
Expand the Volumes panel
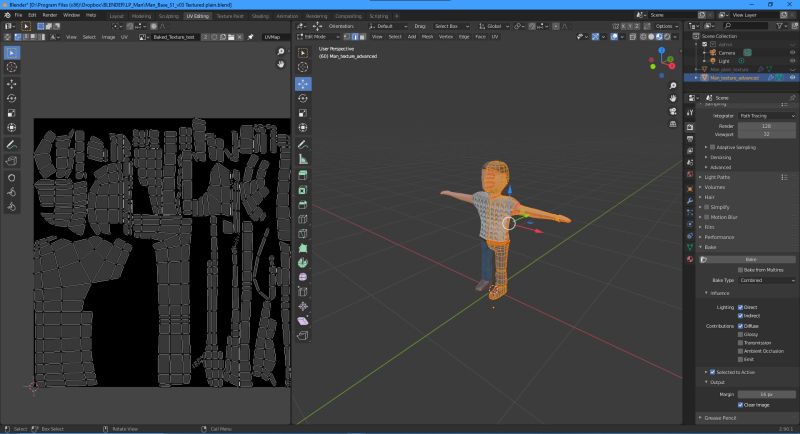714,187
